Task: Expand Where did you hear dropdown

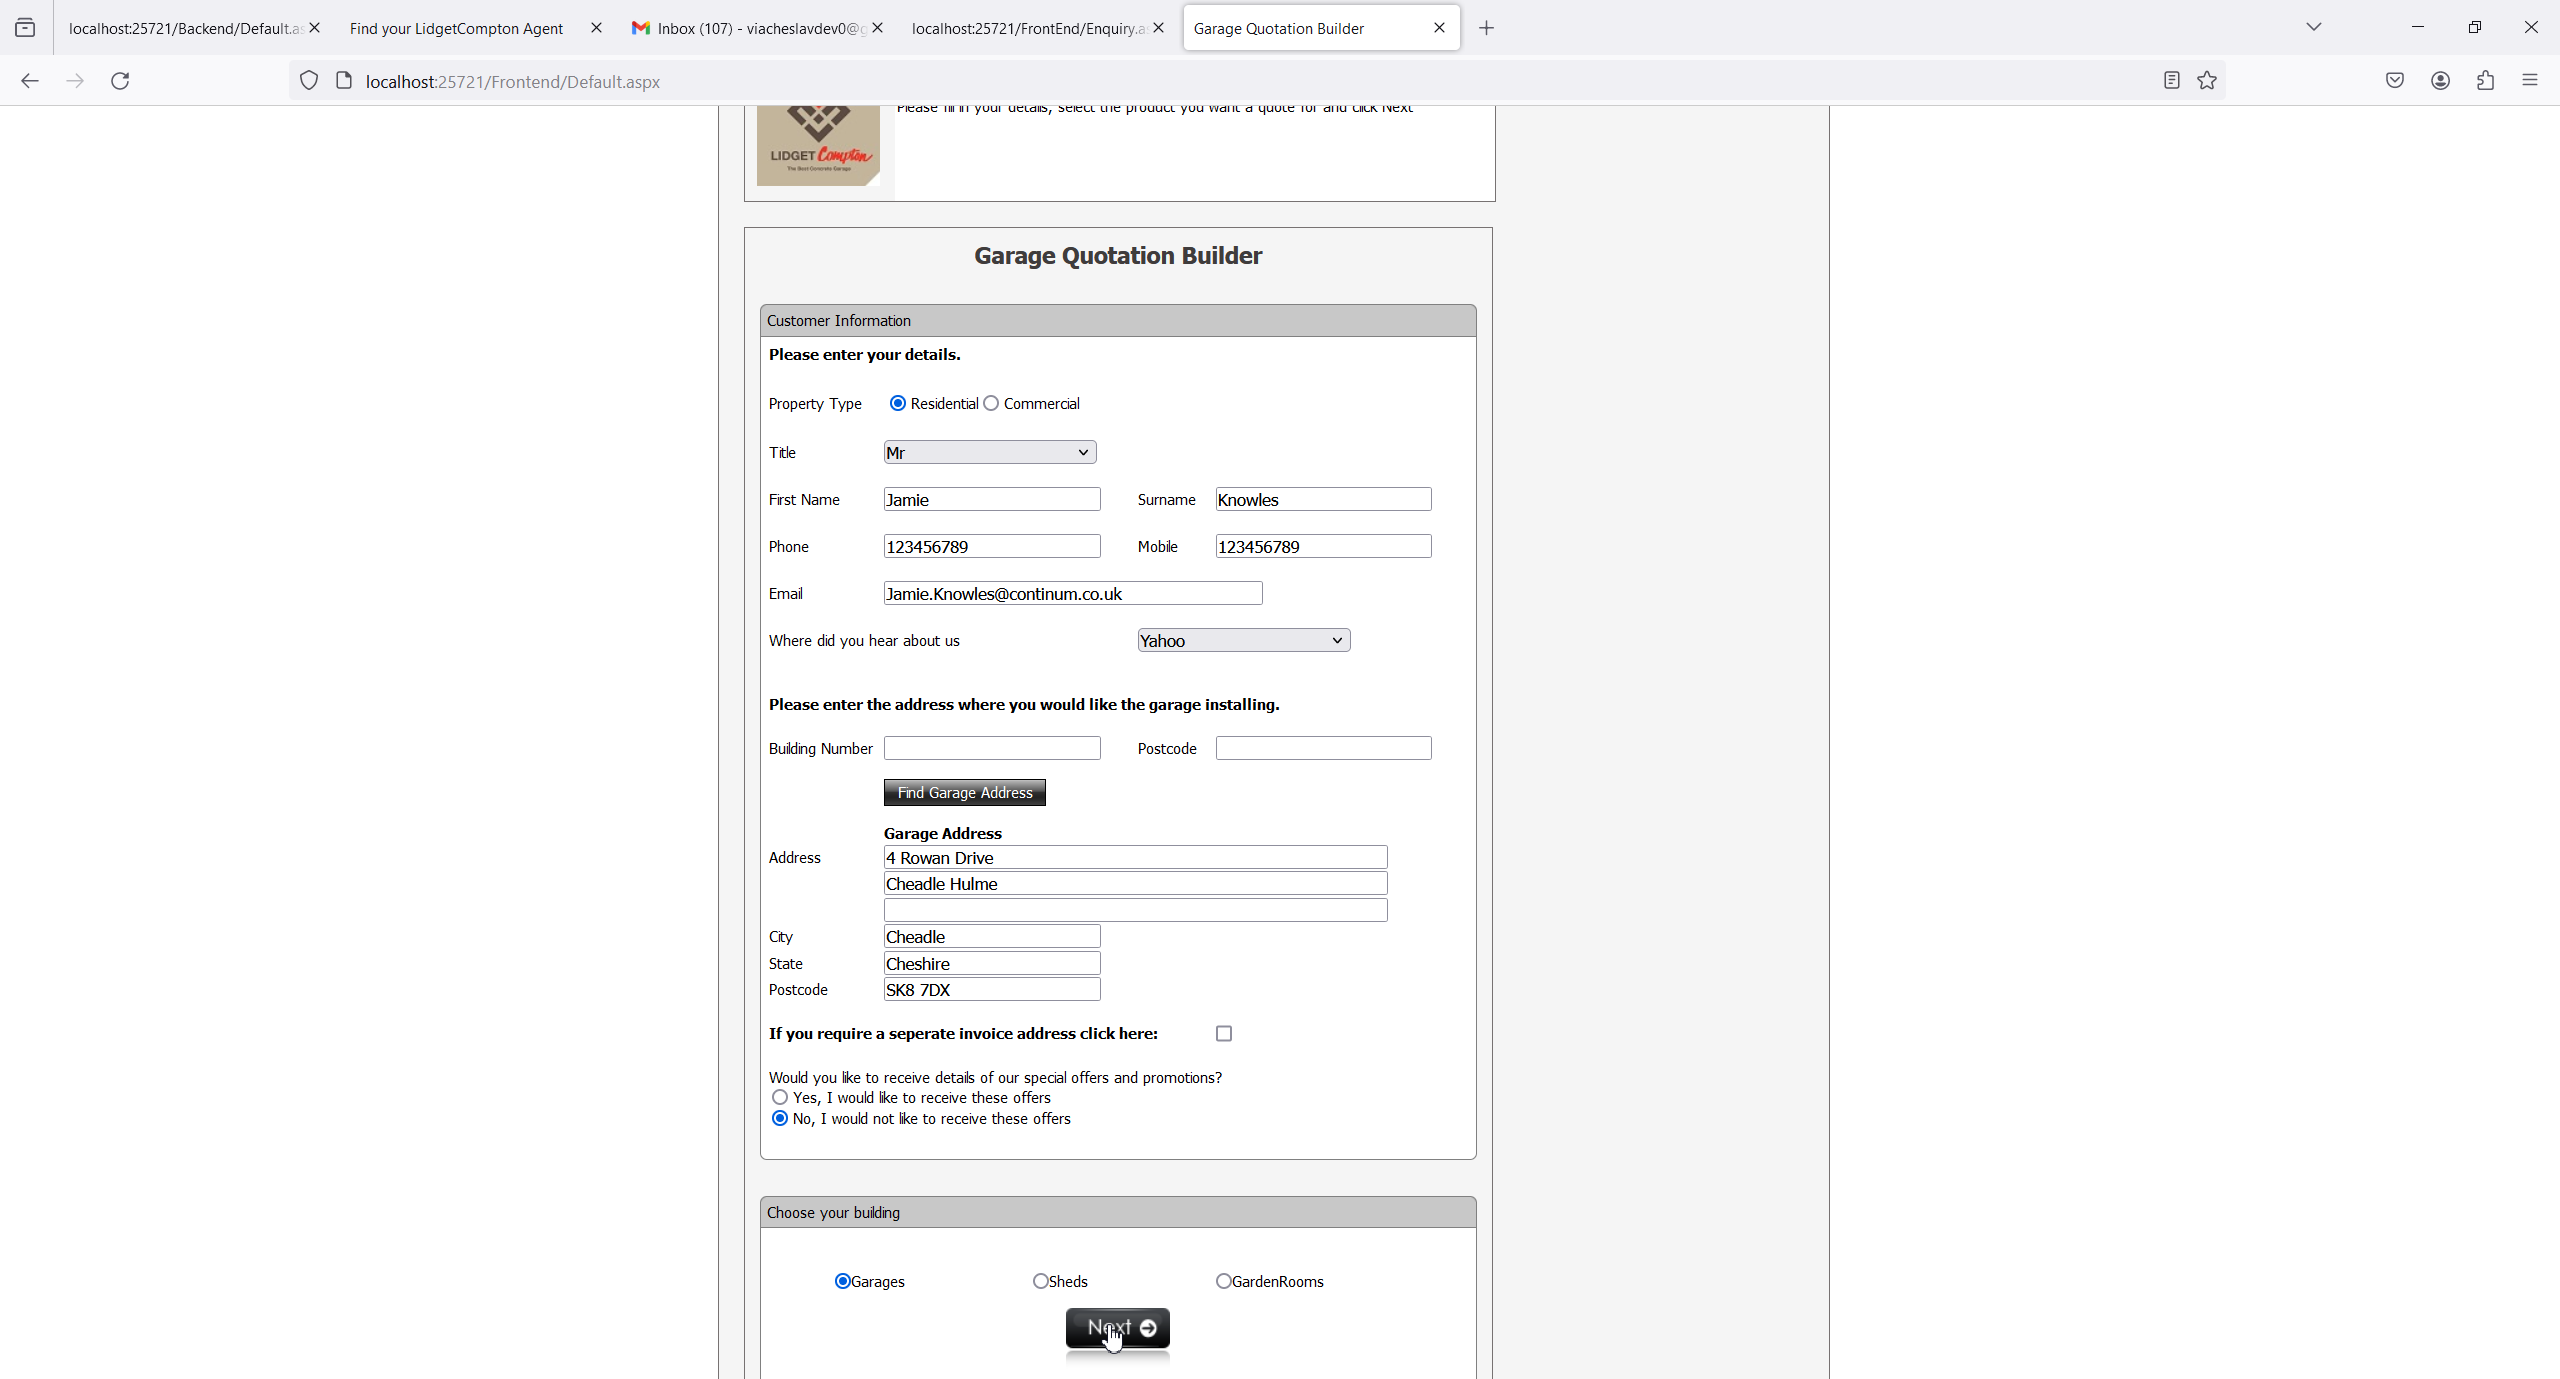Action: point(1243,640)
